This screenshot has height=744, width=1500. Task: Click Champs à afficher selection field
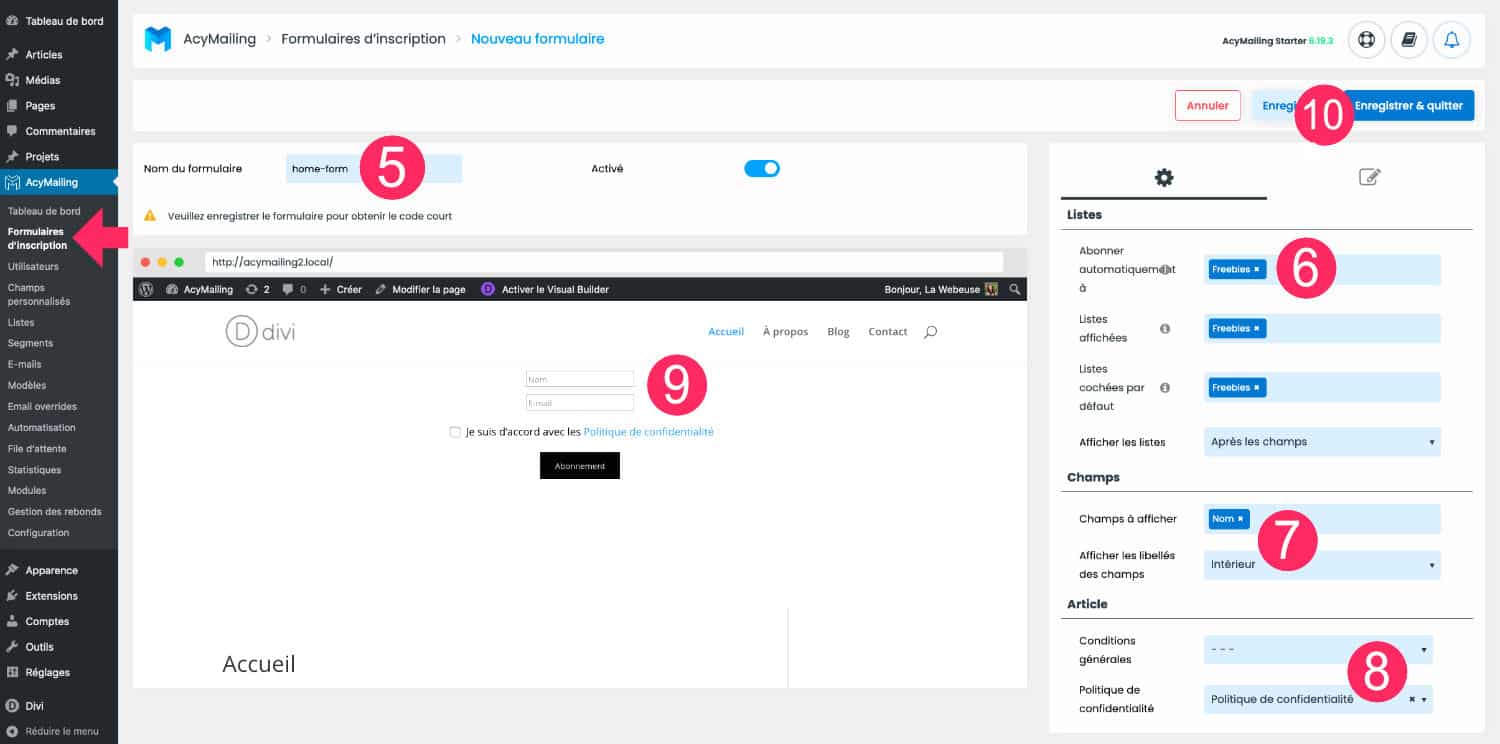1322,518
